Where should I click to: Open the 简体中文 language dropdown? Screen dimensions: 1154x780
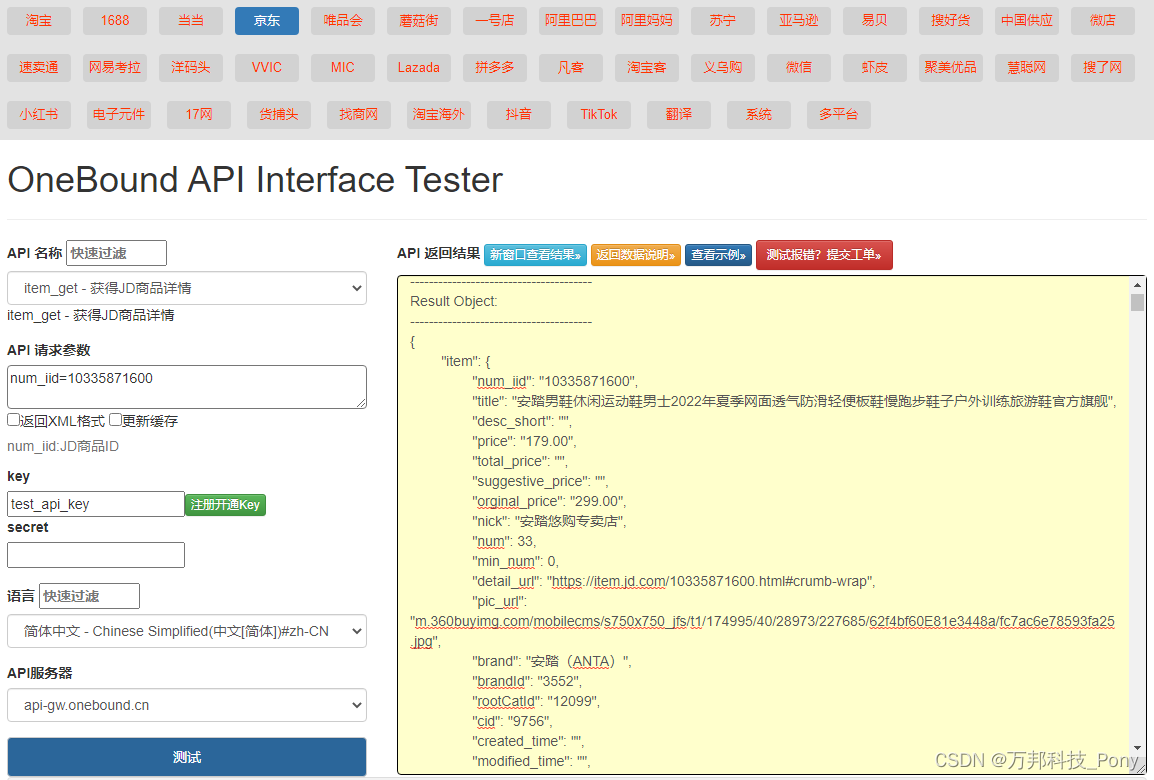tap(187, 631)
